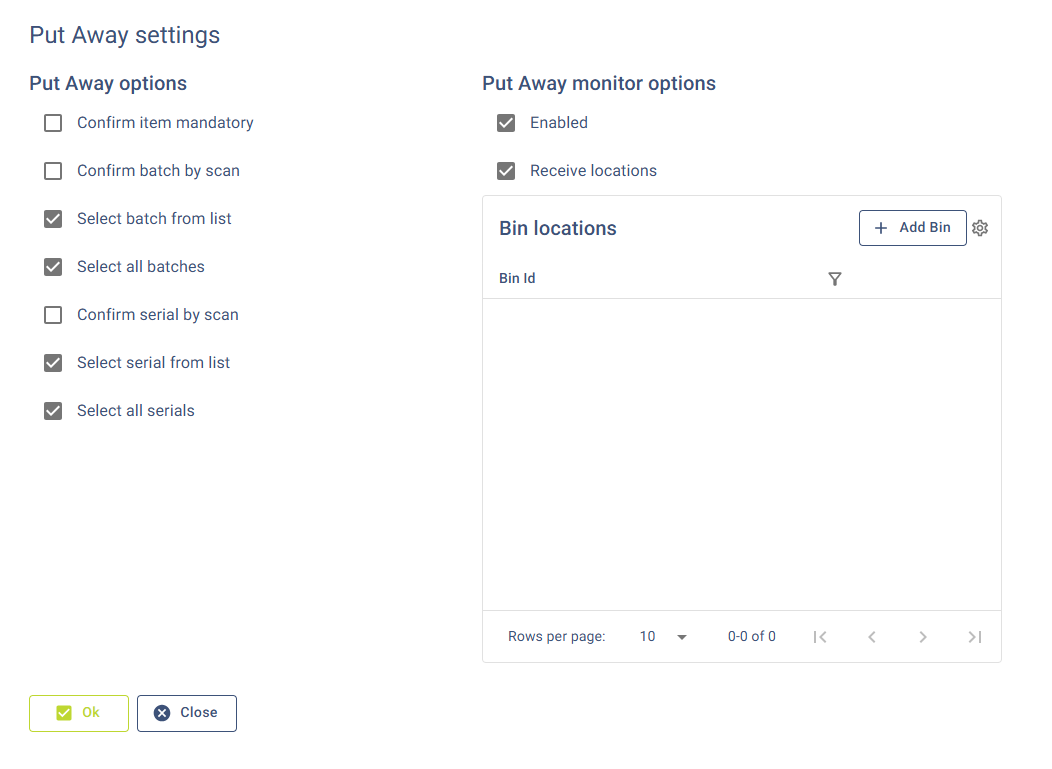Viewport: 1052px width, 769px height.
Task: Click the Bin Id column filter icon
Action: coord(835,279)
